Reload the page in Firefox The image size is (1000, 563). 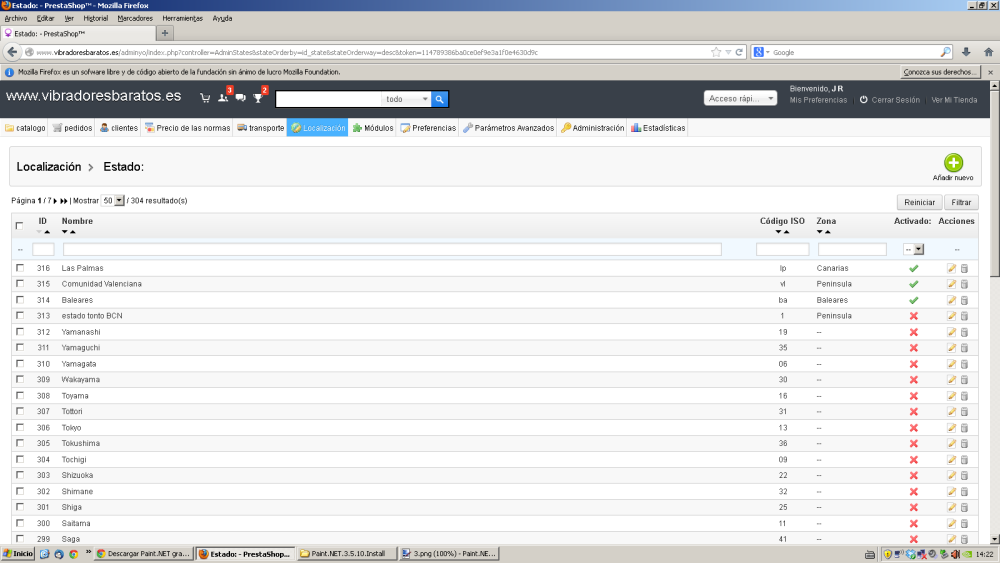tap(739, 52)
